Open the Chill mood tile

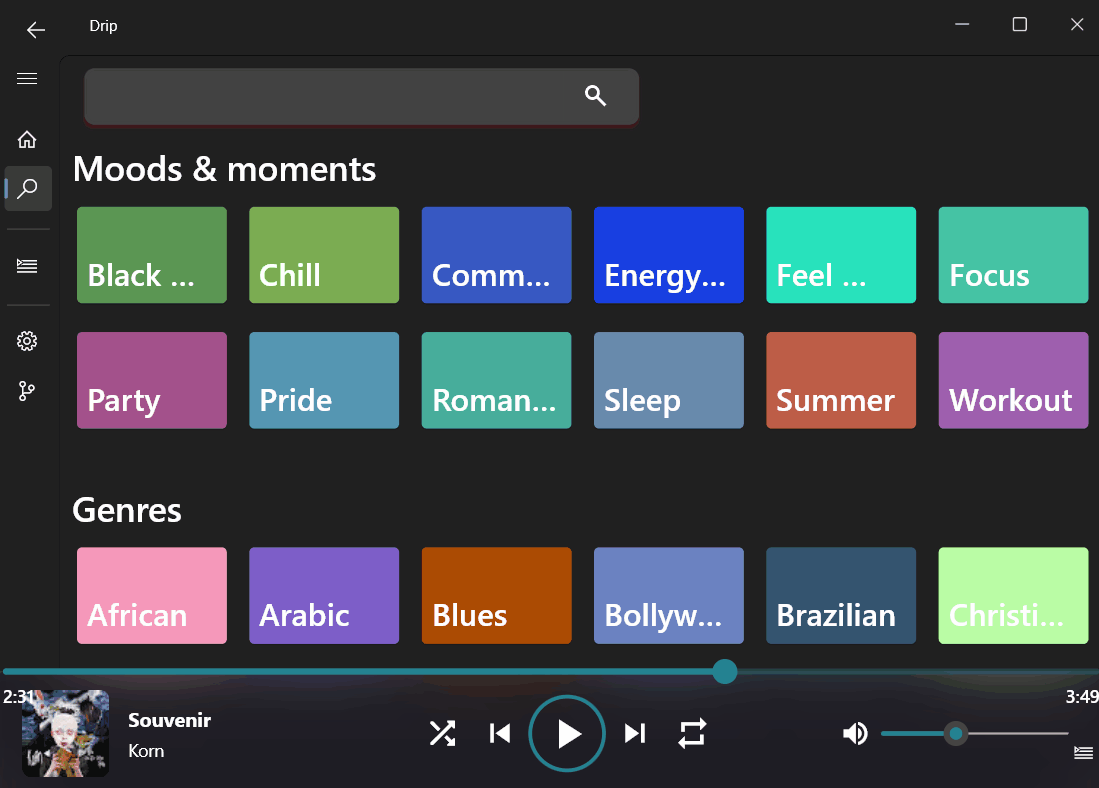325,255
